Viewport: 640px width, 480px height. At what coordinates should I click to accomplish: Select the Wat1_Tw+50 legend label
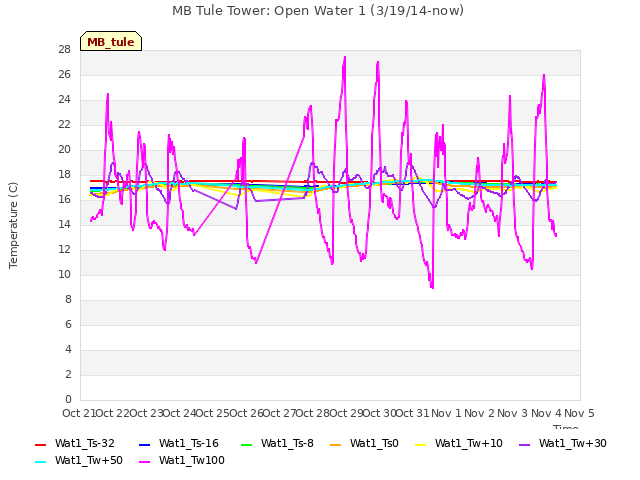click(x=89, y=460)
